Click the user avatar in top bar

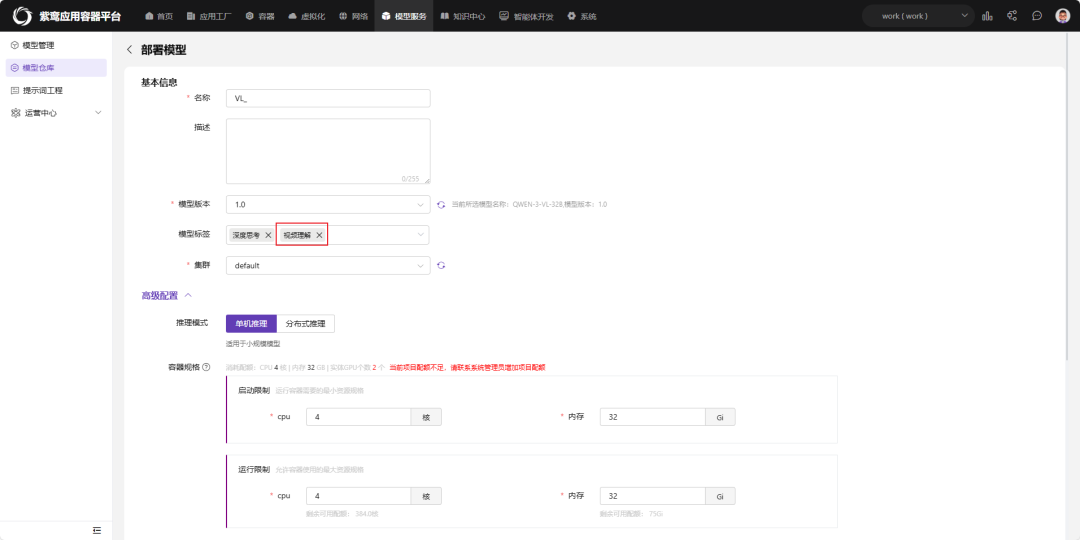pyautogui.click(x=1063, y=16)
